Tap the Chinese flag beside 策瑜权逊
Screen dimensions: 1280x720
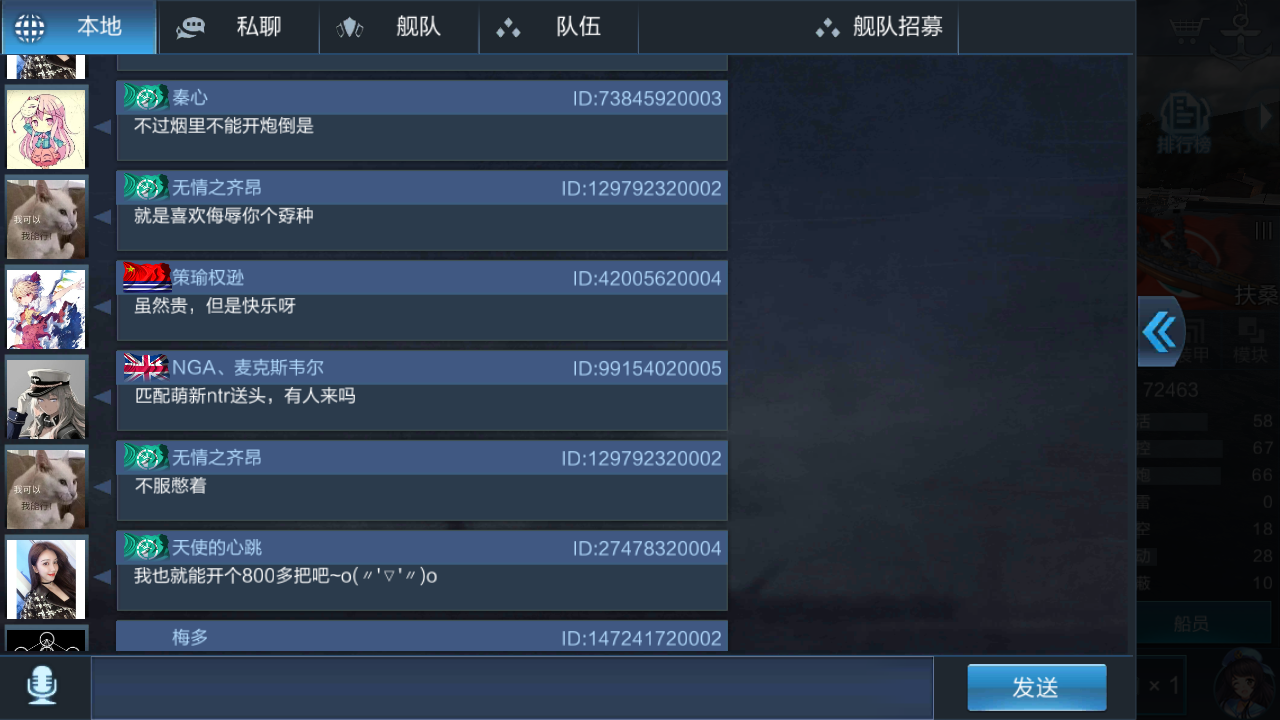tap(146, 277)
